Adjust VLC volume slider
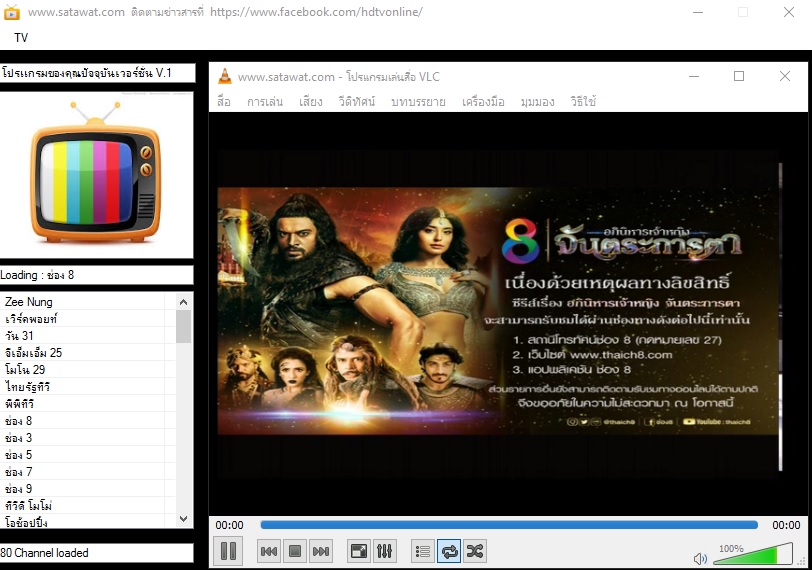The height and width of the screenshot is (570, 812). [x=753, y=554]
